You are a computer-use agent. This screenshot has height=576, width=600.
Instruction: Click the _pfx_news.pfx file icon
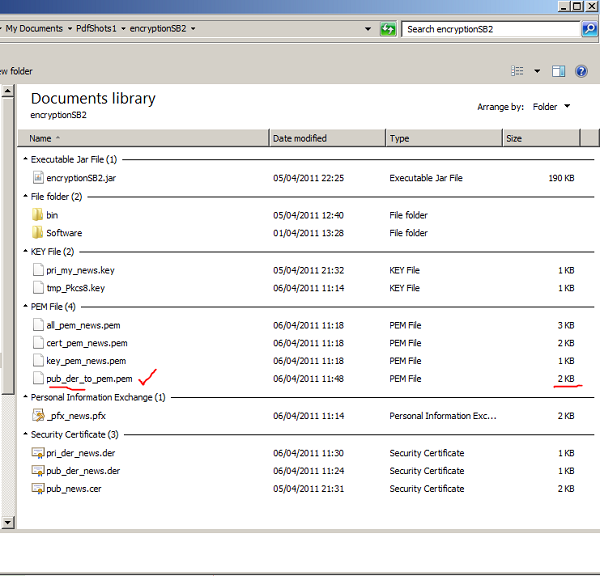pos(38,416)
